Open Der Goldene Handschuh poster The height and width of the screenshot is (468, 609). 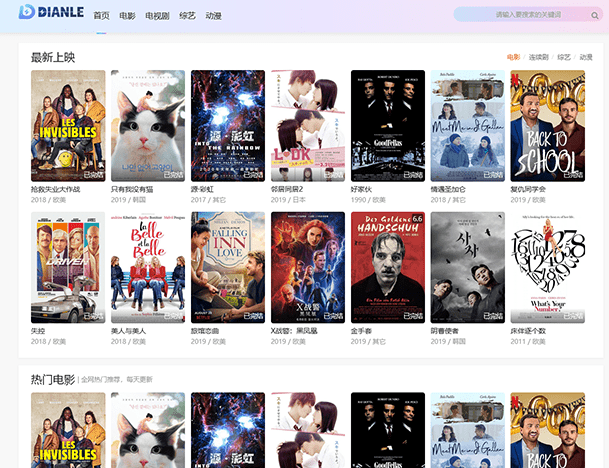[x=387, y=267]
